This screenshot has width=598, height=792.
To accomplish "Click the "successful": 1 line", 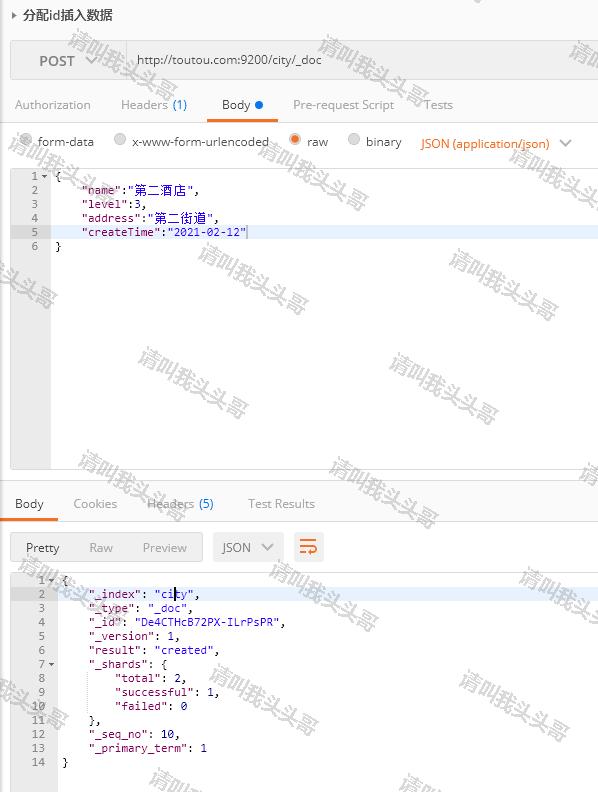I will point(167,692).
